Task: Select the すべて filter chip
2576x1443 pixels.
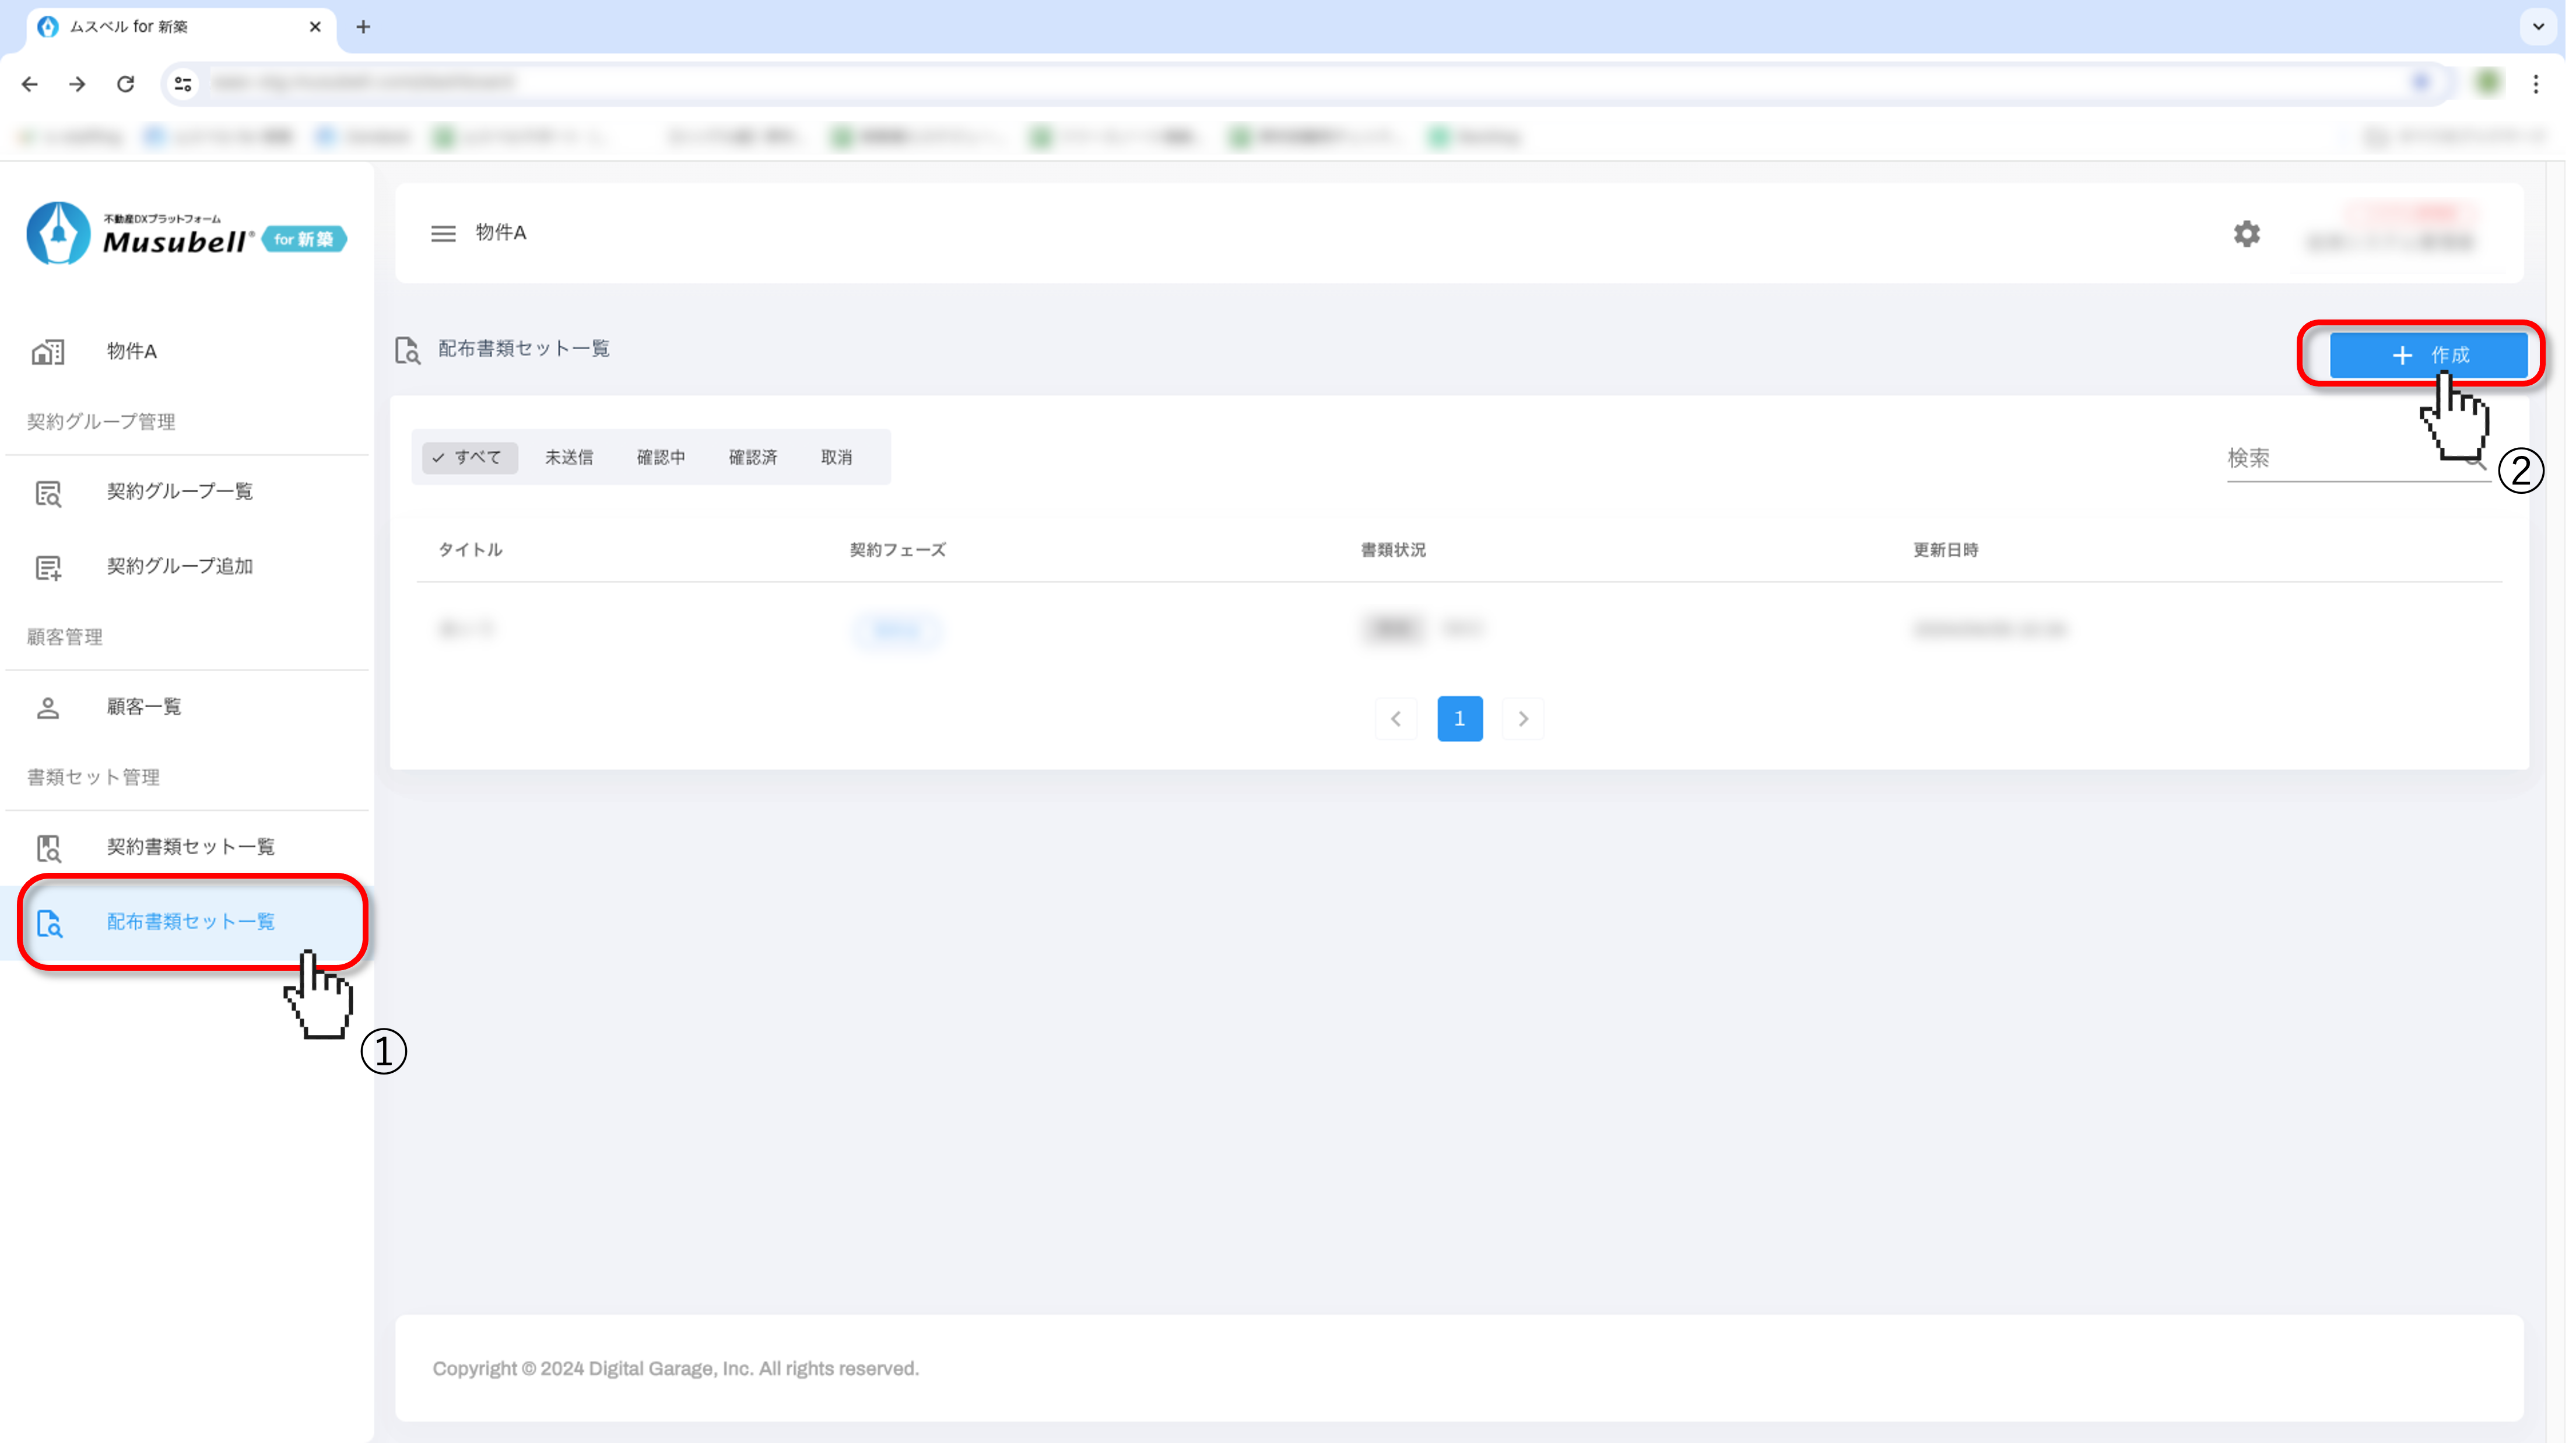Action: click(x=468, y=457)
